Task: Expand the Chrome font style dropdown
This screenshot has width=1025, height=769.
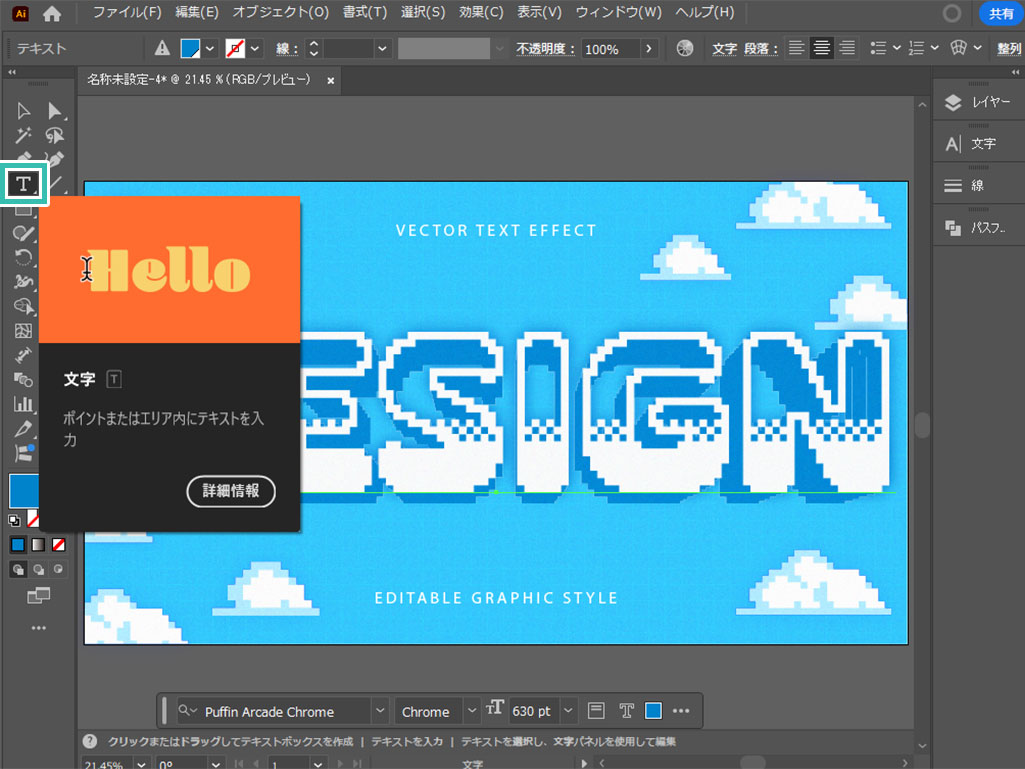Action: (x=472, y=711)
